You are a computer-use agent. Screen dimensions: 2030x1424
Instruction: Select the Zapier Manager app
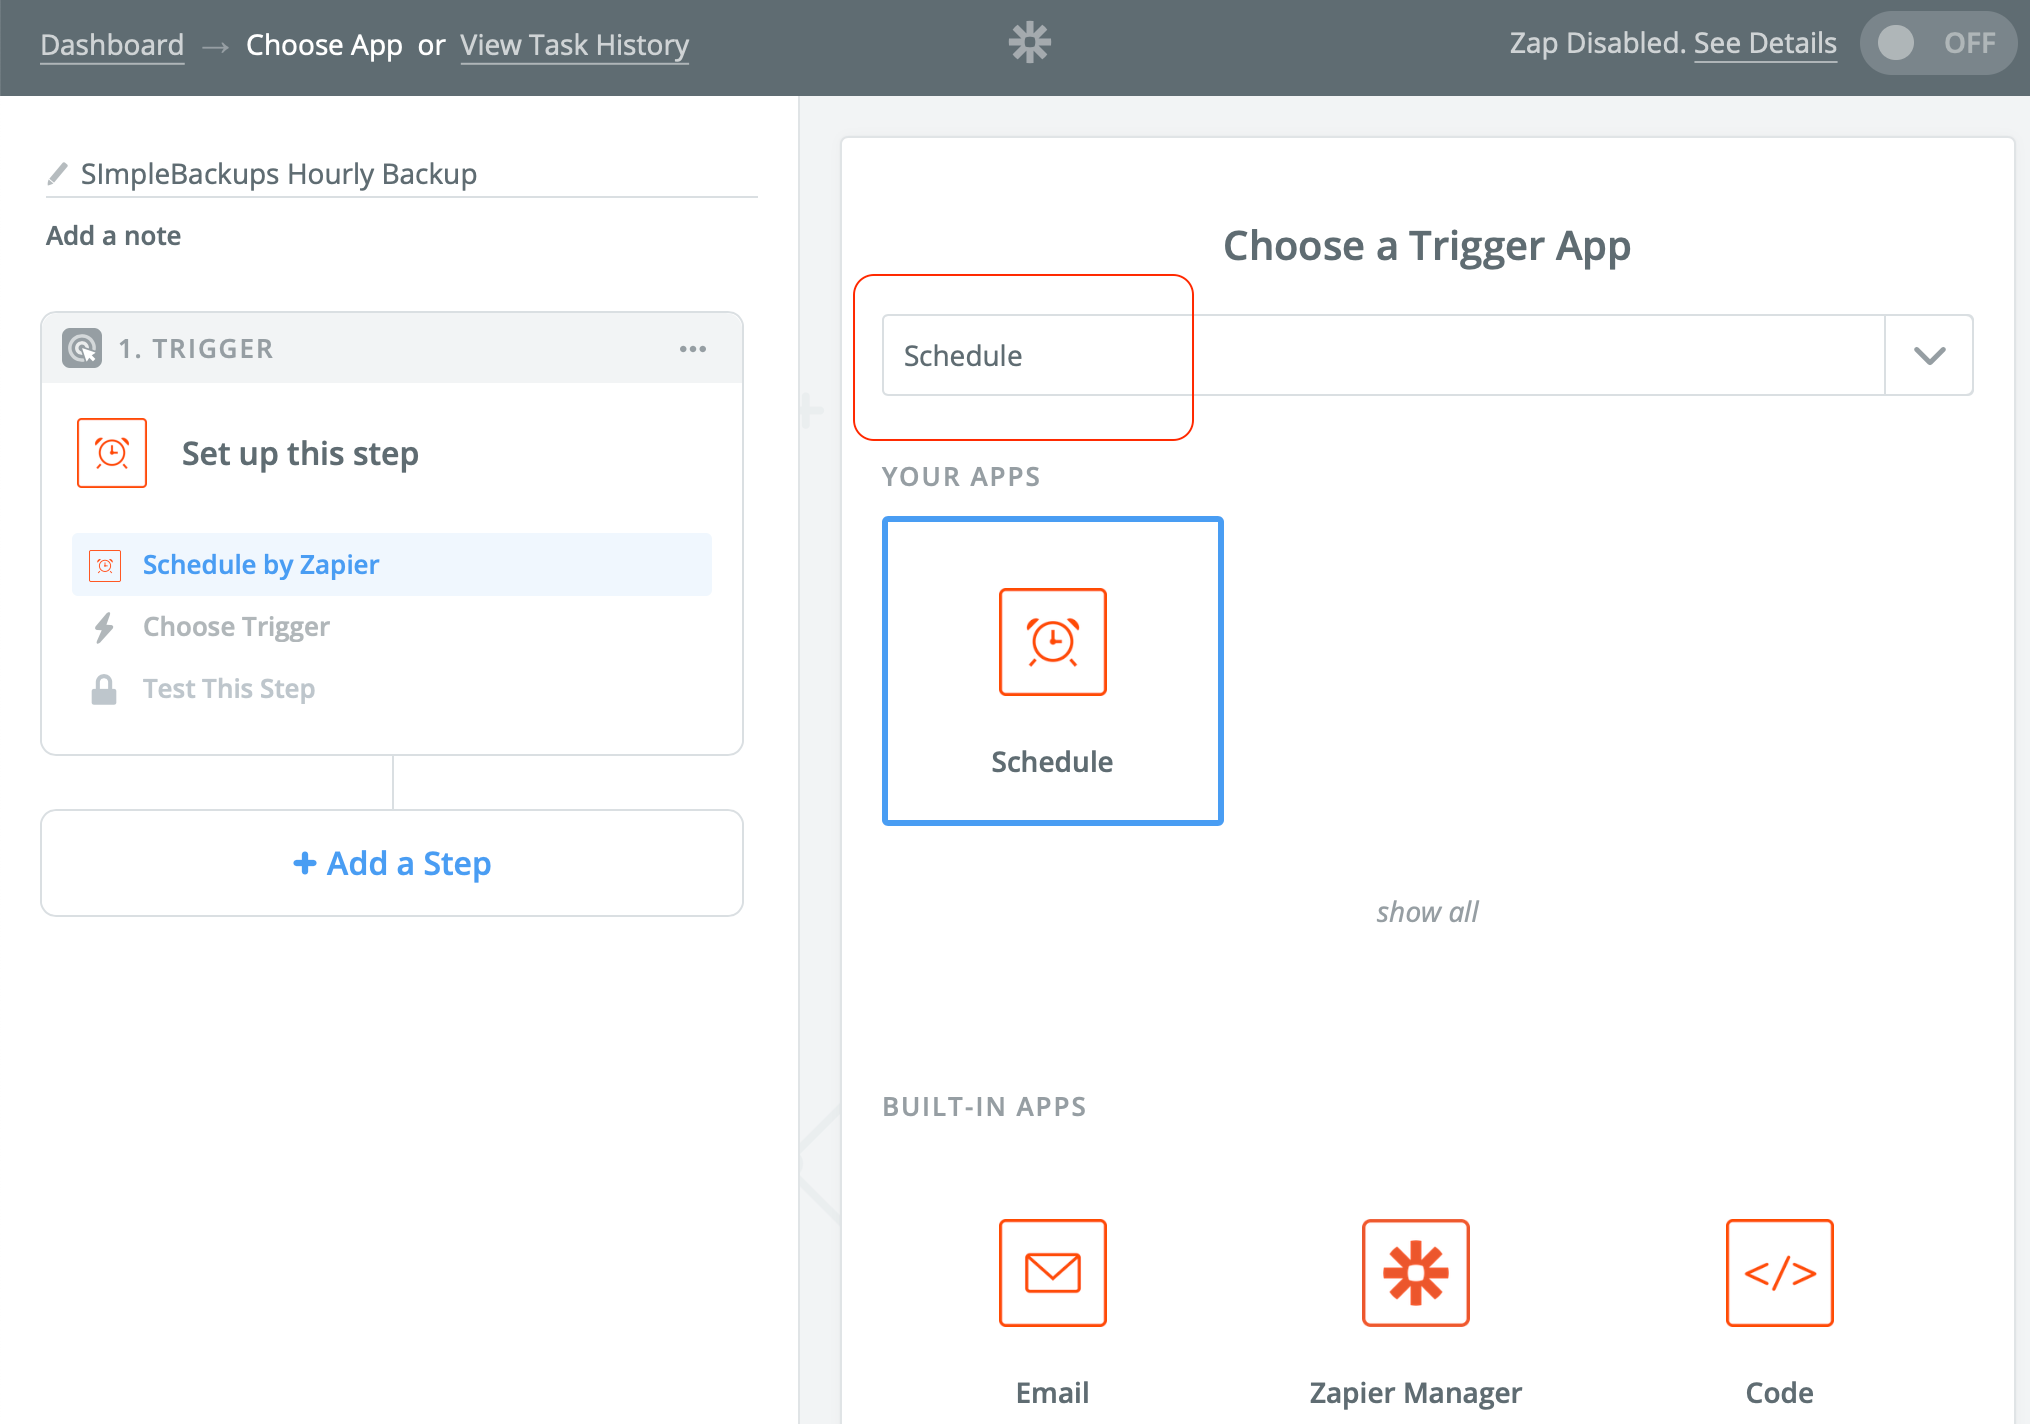pos(1414,1273)
